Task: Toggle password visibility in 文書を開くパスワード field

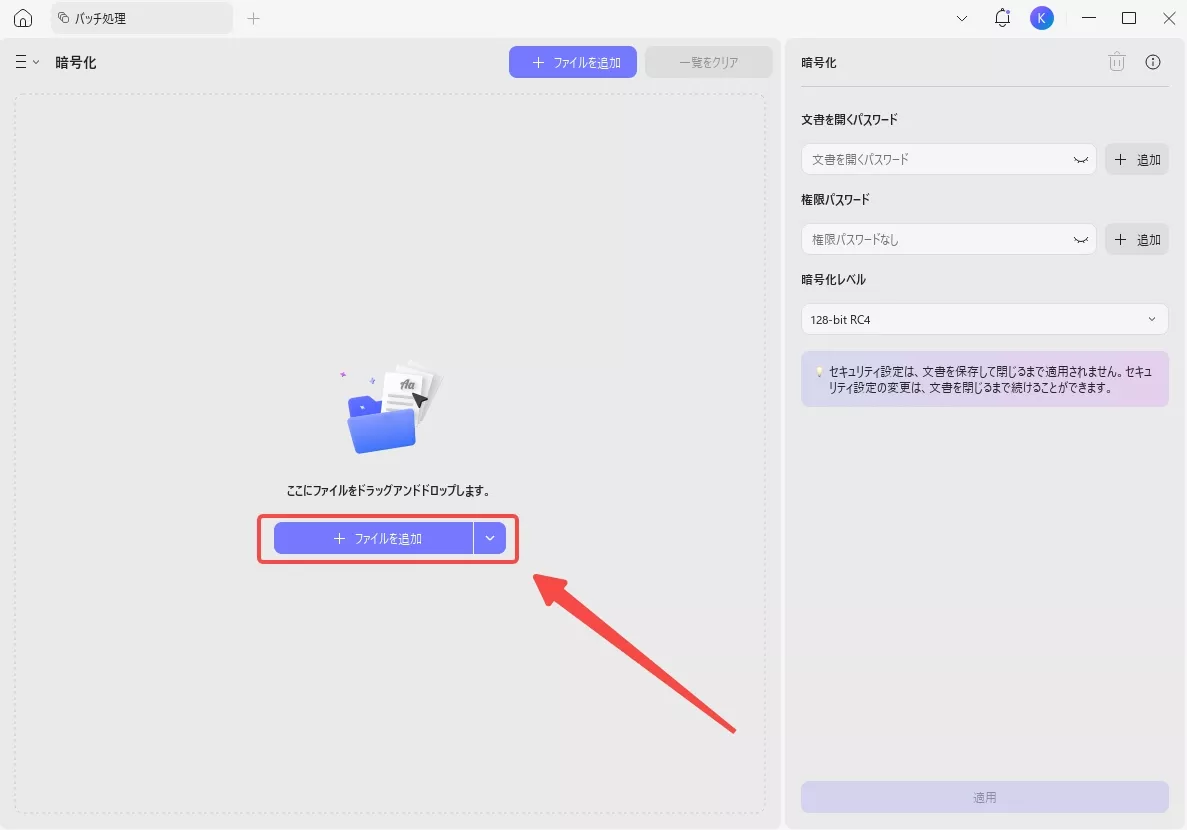Action: click(1079, 159)
